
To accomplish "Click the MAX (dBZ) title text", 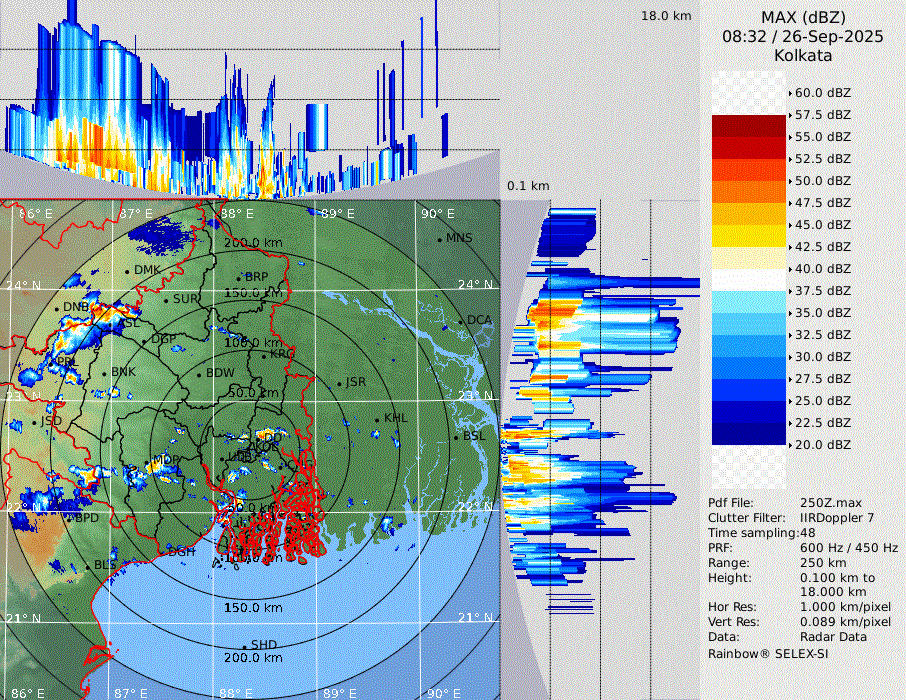I will pyautogui.click(x=803, y=17).
